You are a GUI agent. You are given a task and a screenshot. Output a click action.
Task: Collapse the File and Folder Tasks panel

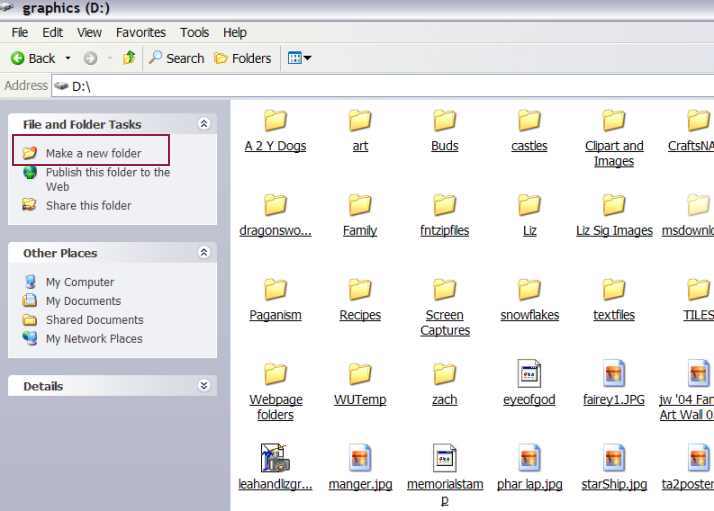204,124
